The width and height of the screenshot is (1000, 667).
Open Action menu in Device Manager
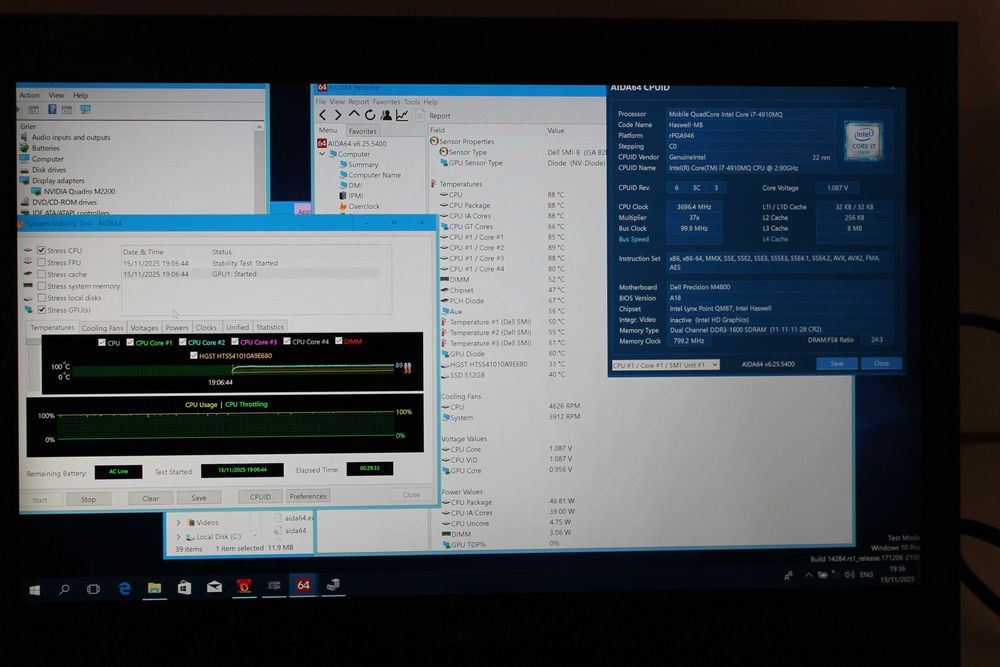29,95
